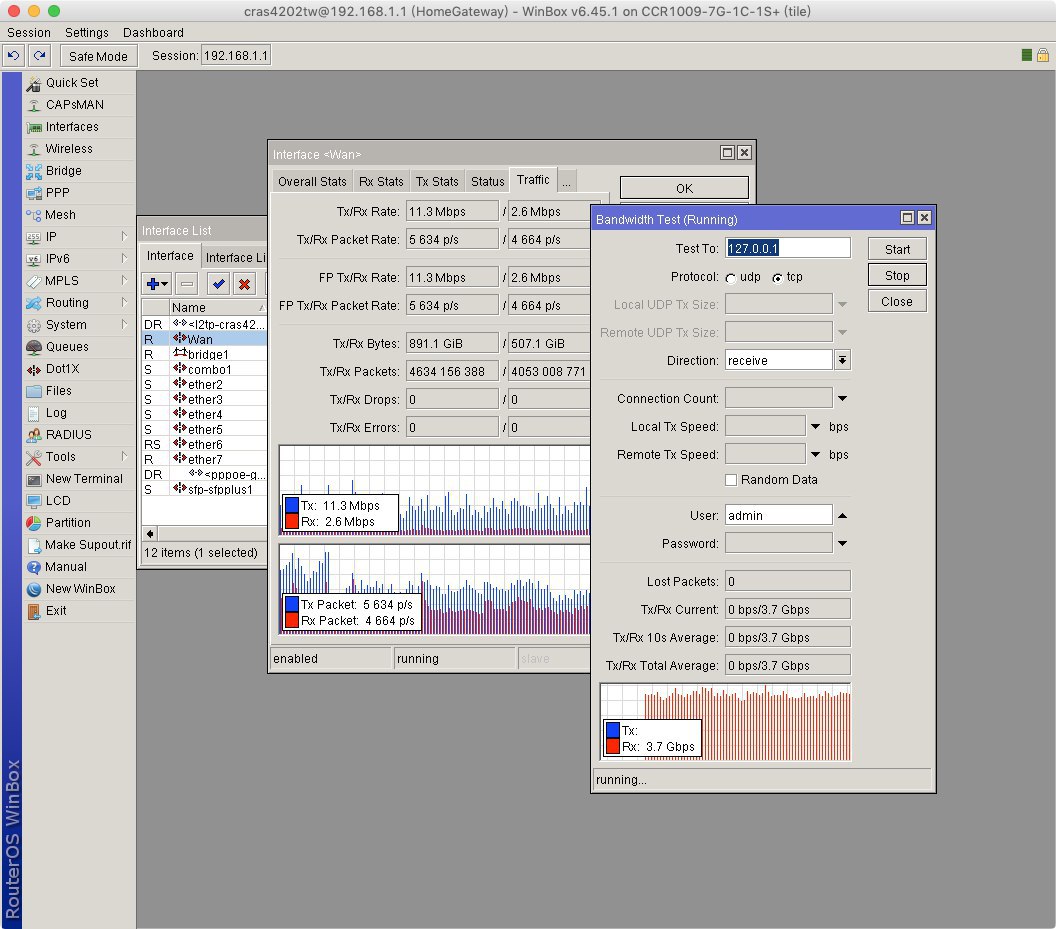Open the Settings menu
The width and height of the screenshot is (1056, 929).
pos(86,32)
